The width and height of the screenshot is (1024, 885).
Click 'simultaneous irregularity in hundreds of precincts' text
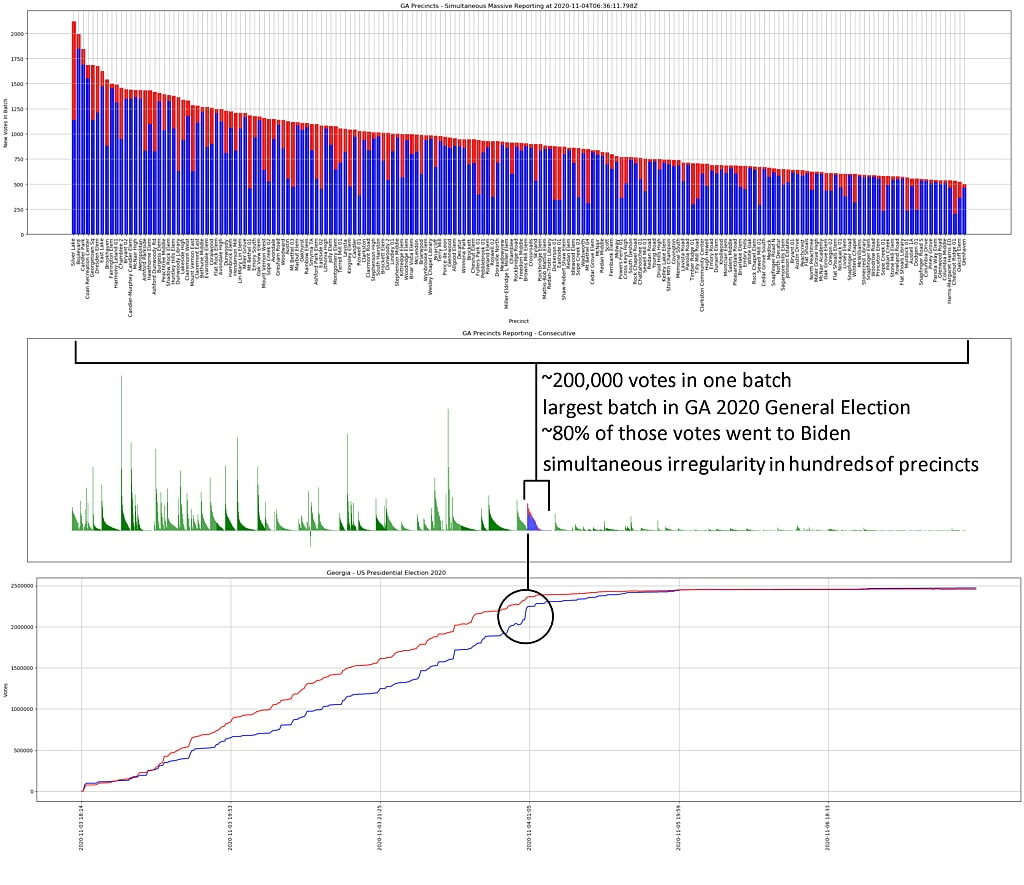click(x=761, y=464)
